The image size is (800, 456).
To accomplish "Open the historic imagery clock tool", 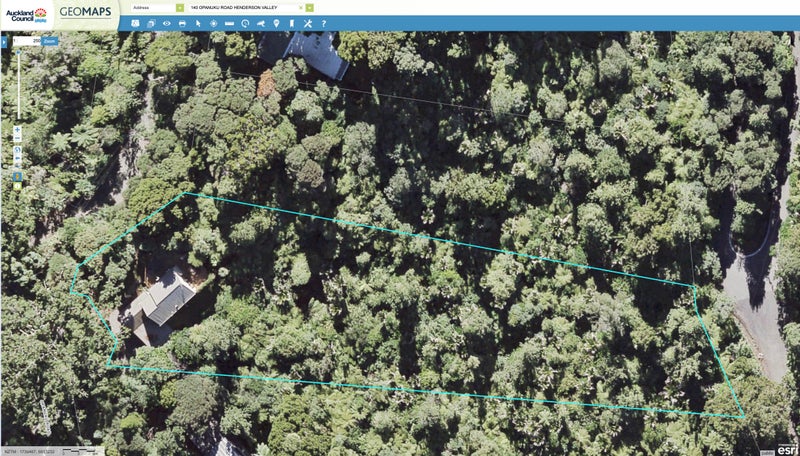I will (245, 23).
